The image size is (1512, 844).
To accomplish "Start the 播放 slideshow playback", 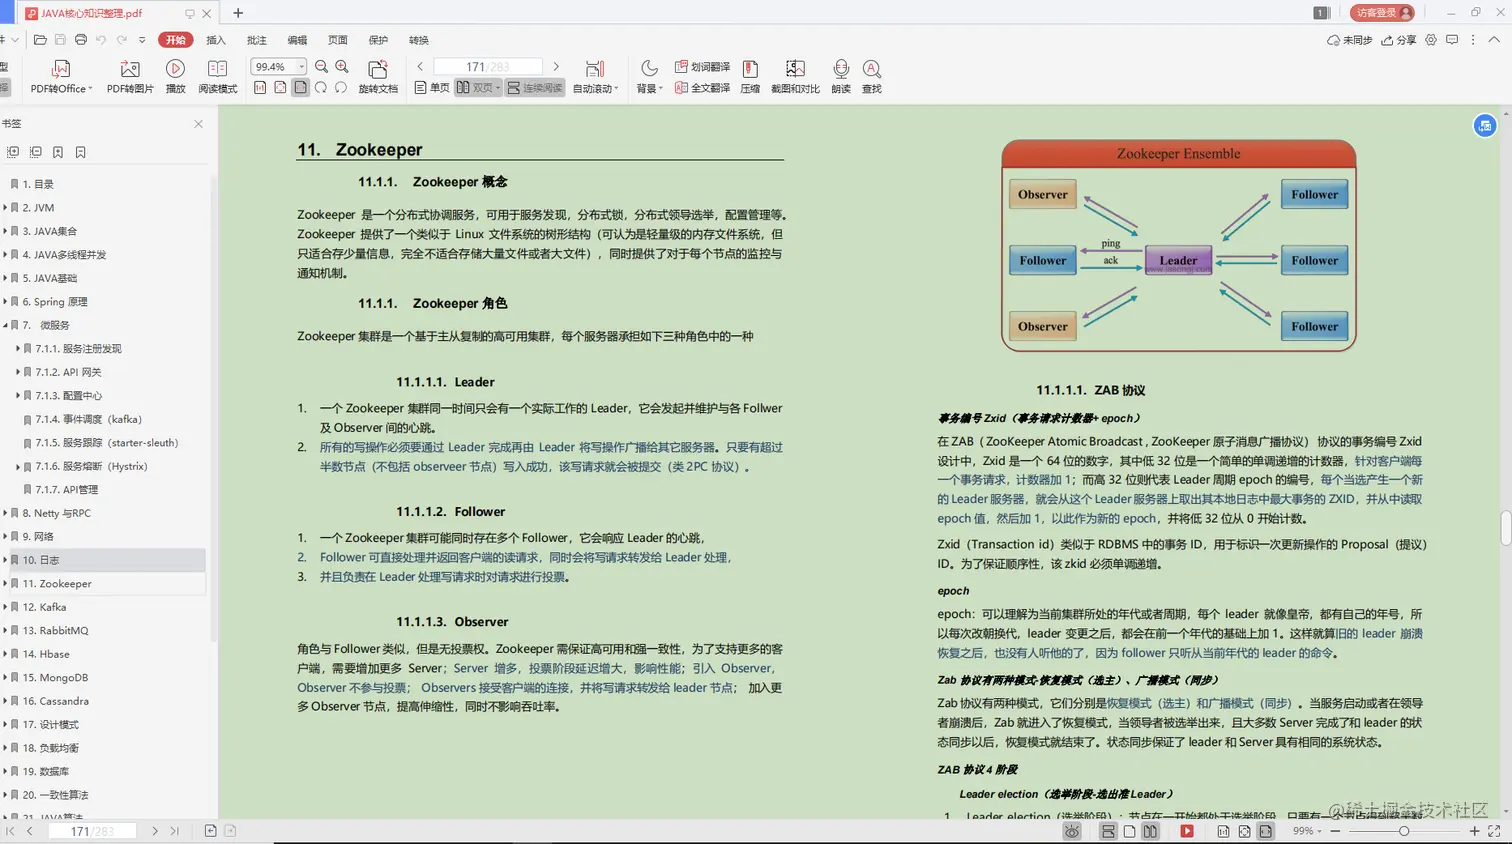I will coord(173,73).
